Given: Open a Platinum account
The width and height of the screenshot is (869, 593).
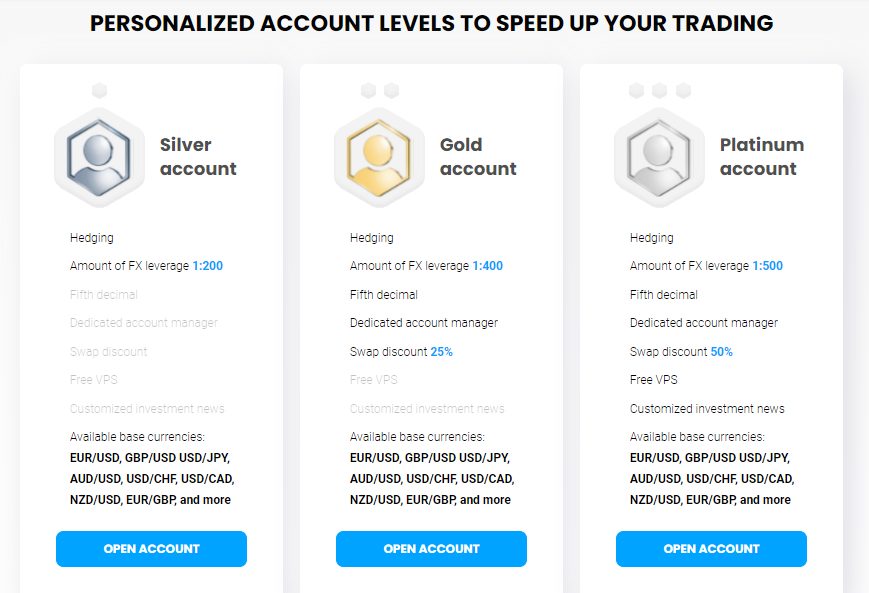Looking at the screenshot, I should pyautogui.click(x=711, y=549).
